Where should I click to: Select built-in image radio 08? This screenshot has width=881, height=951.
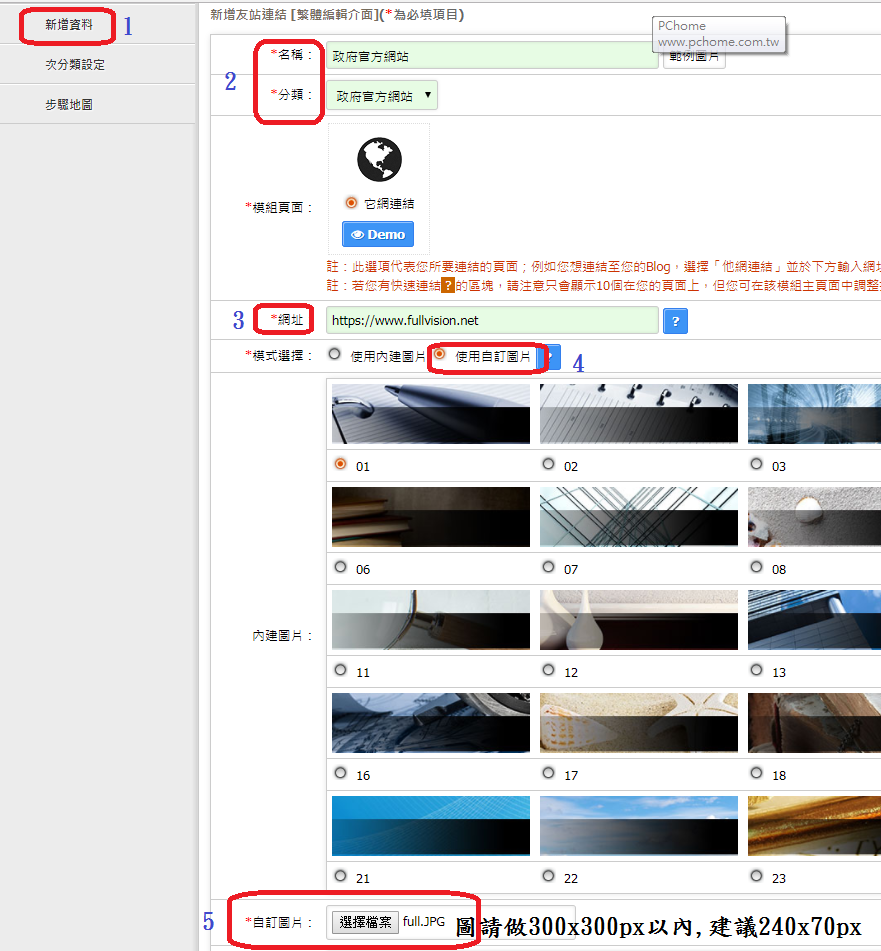tap(756, 567)
